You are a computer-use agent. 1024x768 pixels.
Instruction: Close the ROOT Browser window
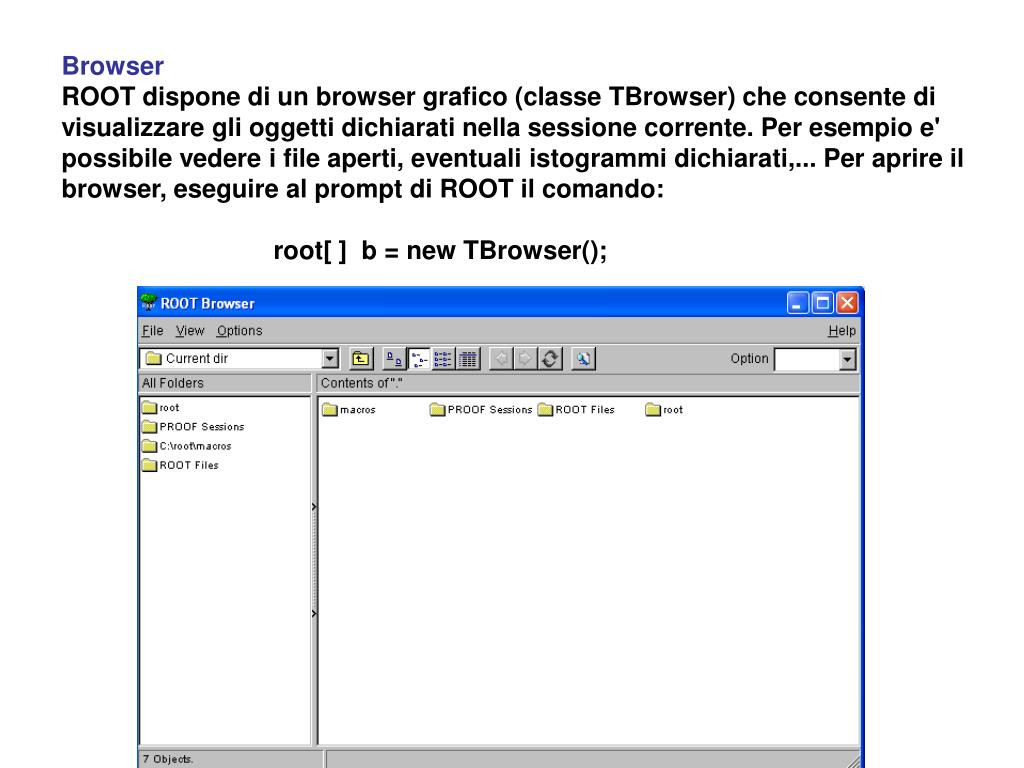coord(847,303)
